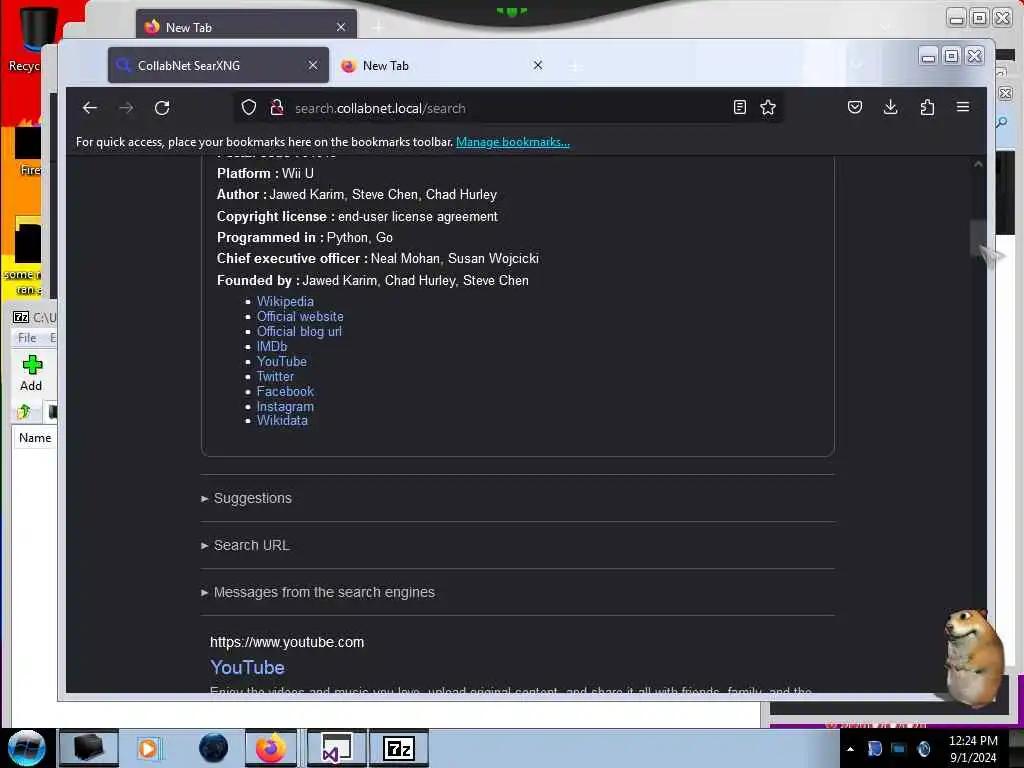The height and width of the screenshot is (768, 1024).
Task: Go back with the Firefox back arrow
Action: 90,108
